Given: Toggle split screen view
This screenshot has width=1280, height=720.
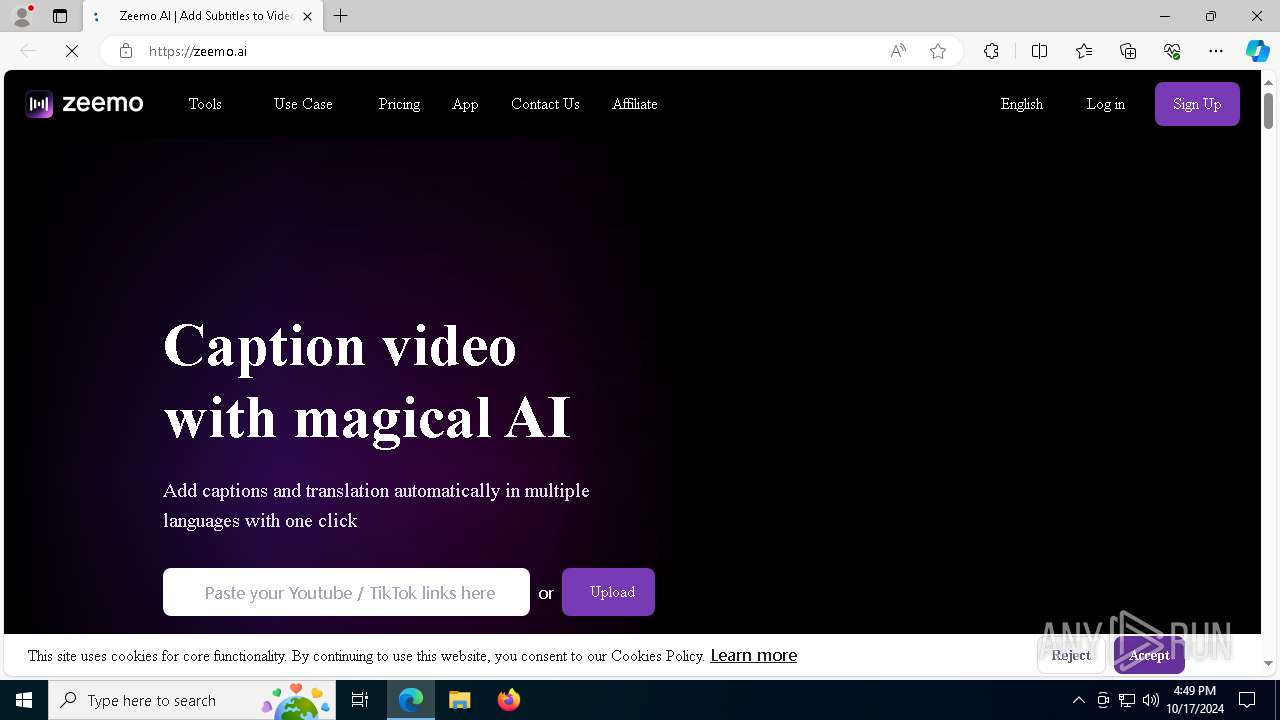Looking at the screenshot, I should click(1039, 51).
